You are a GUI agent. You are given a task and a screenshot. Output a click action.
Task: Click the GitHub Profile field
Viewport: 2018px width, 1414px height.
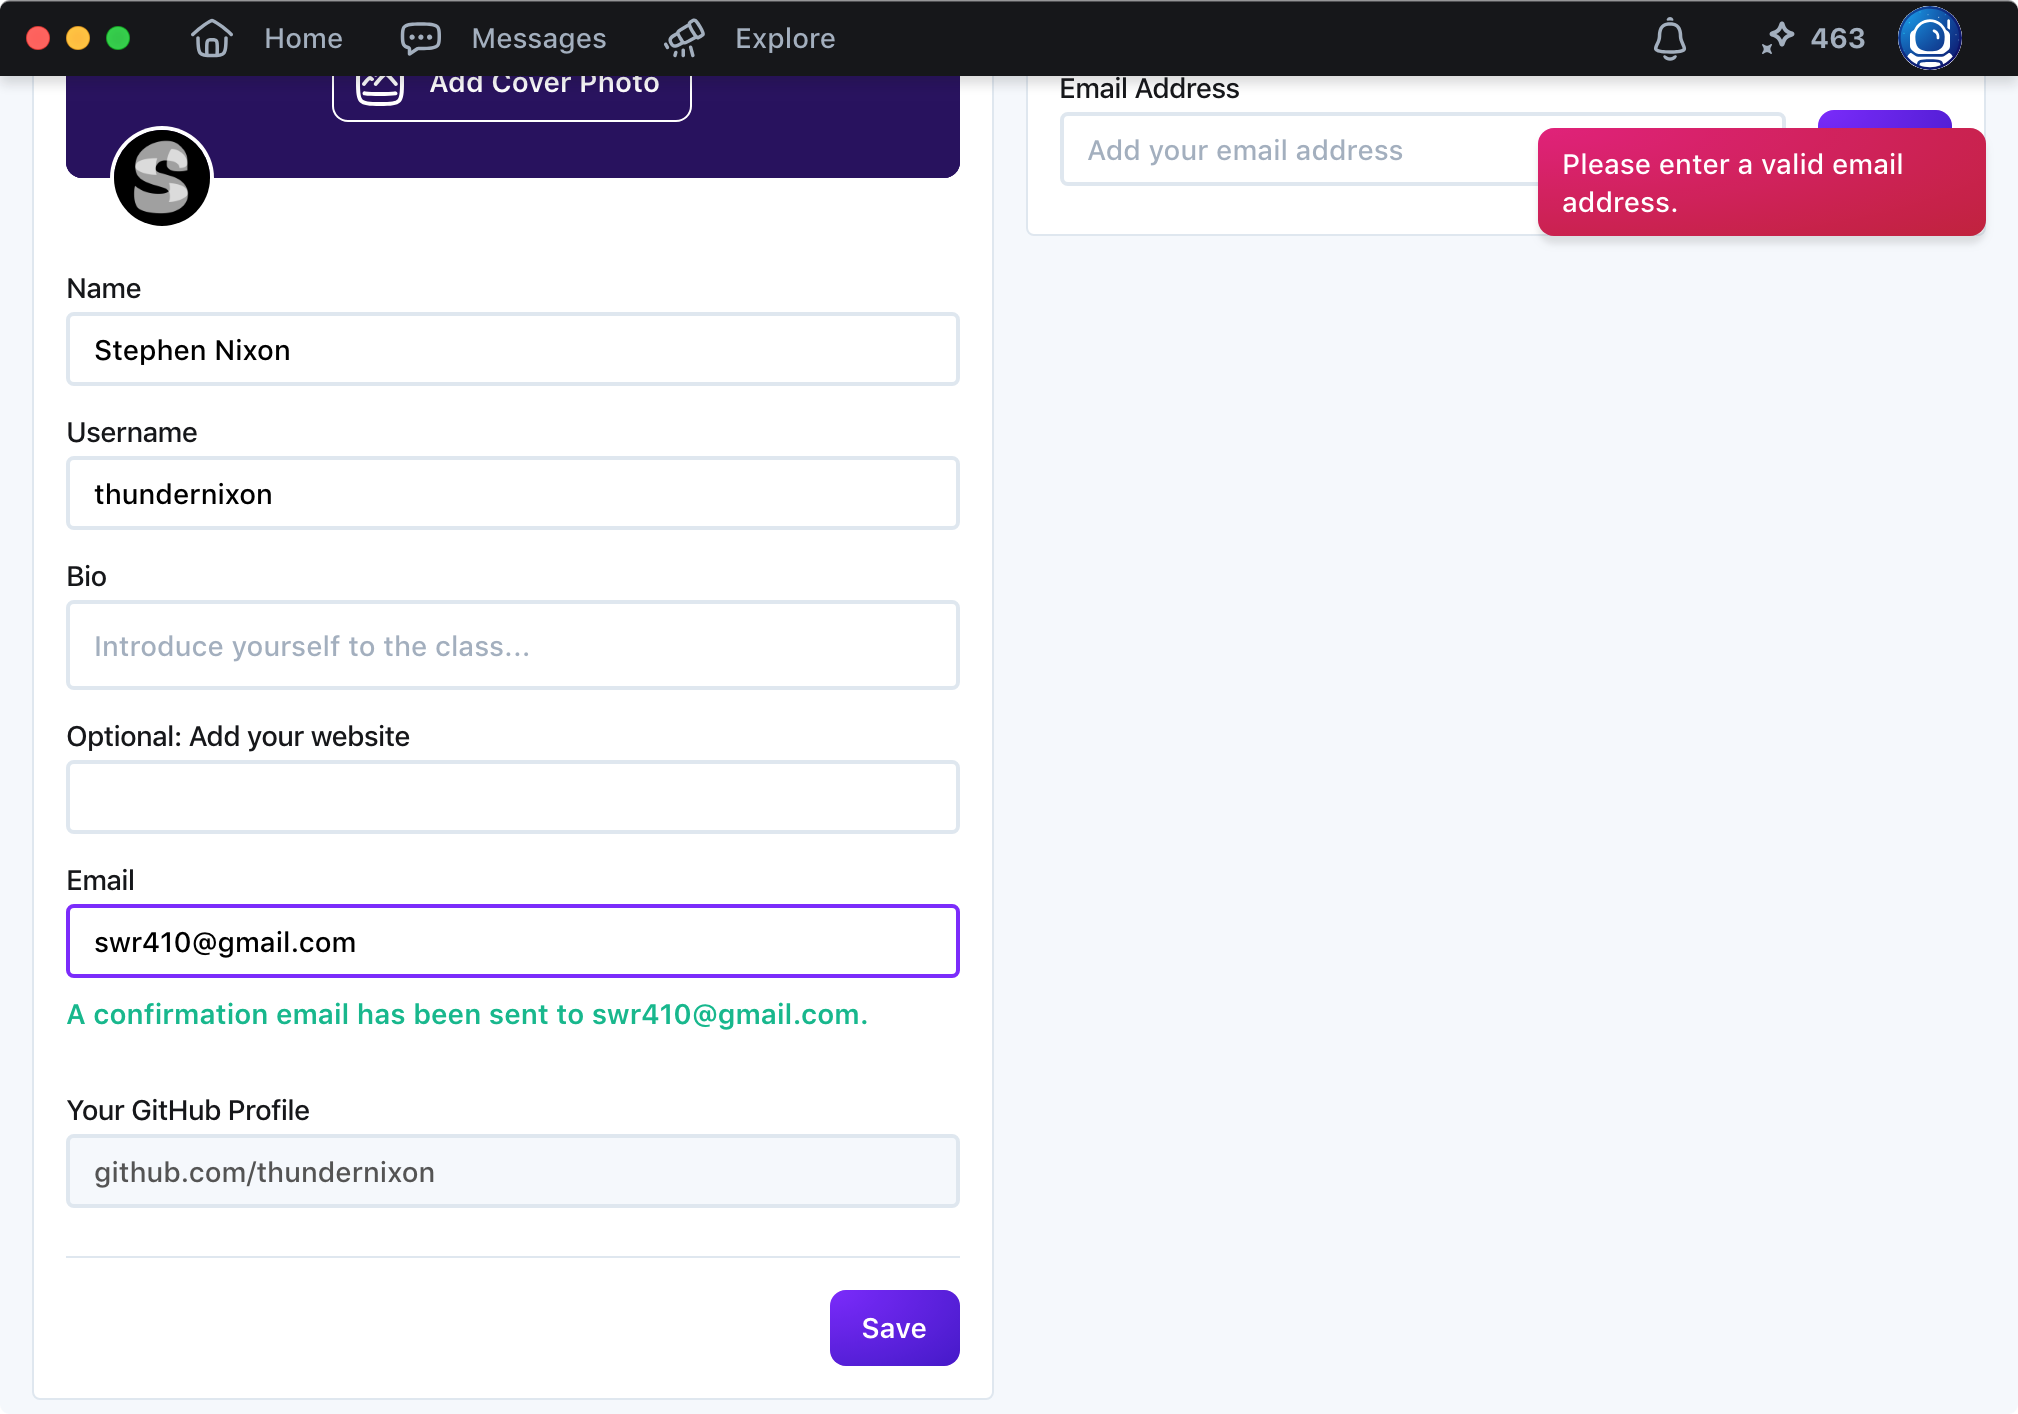click(512, 1171)
